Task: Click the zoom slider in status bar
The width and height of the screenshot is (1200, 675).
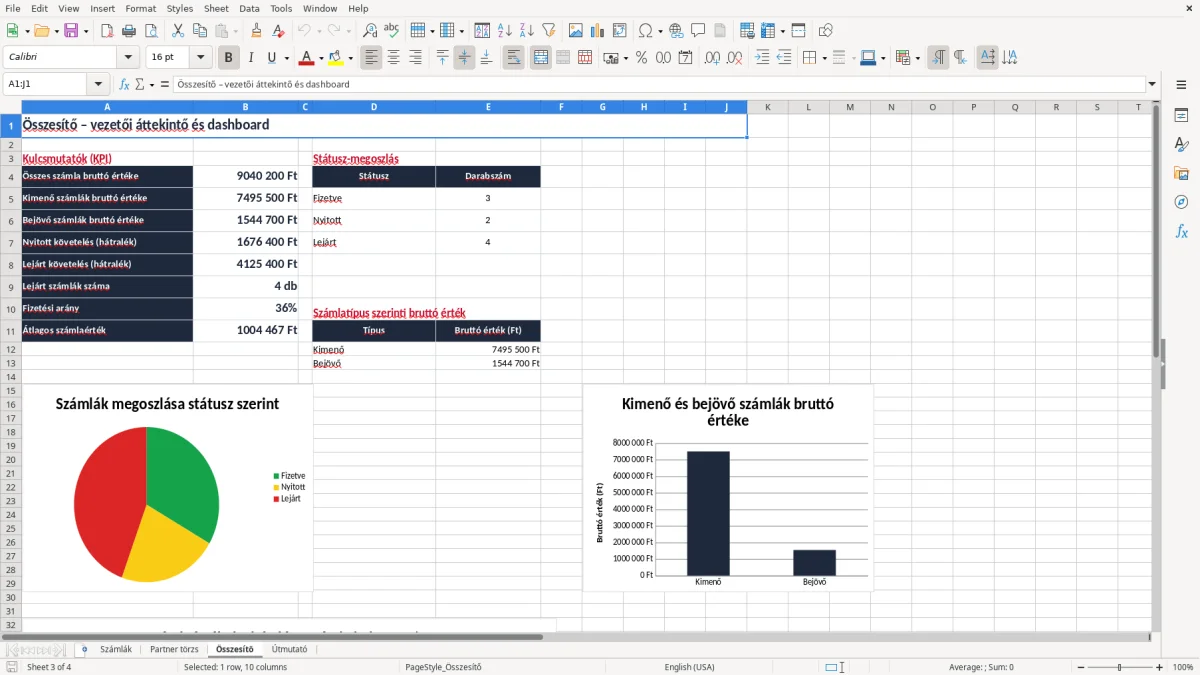Action: point(1119,667)
